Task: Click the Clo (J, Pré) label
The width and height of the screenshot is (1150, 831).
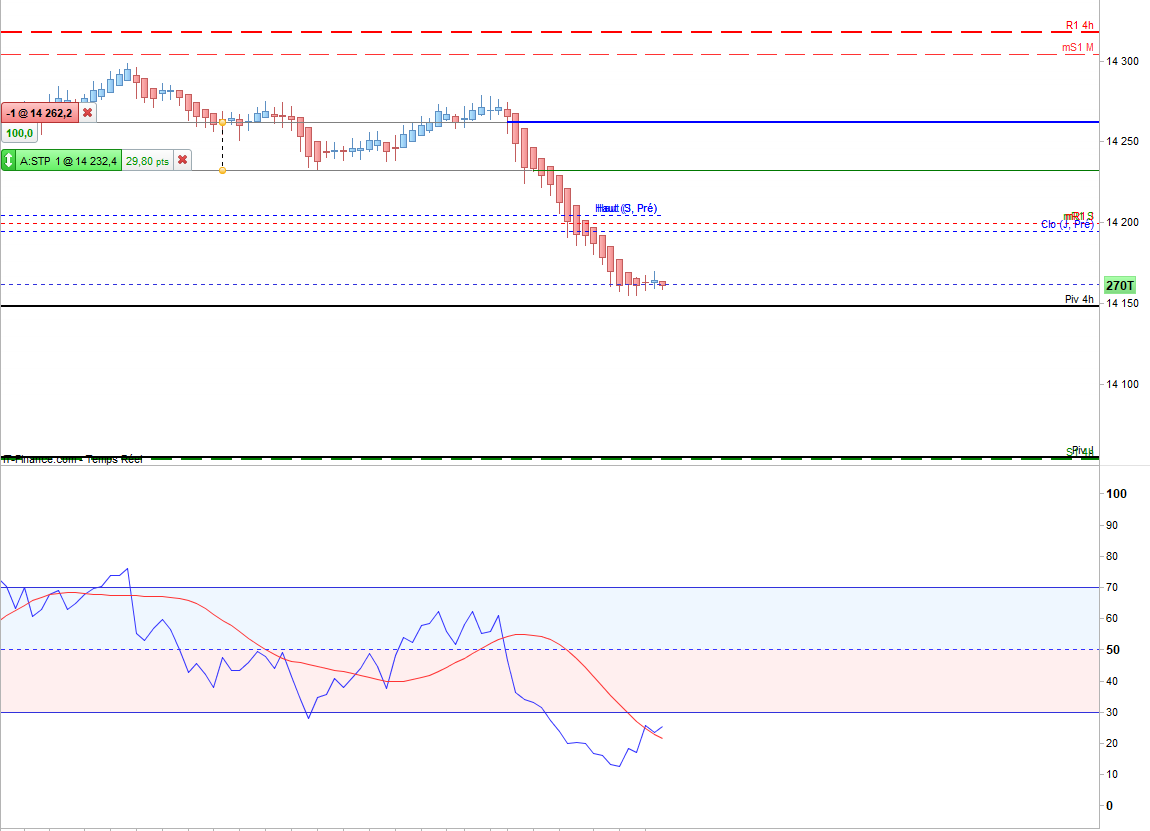Action: [1067, 224]
